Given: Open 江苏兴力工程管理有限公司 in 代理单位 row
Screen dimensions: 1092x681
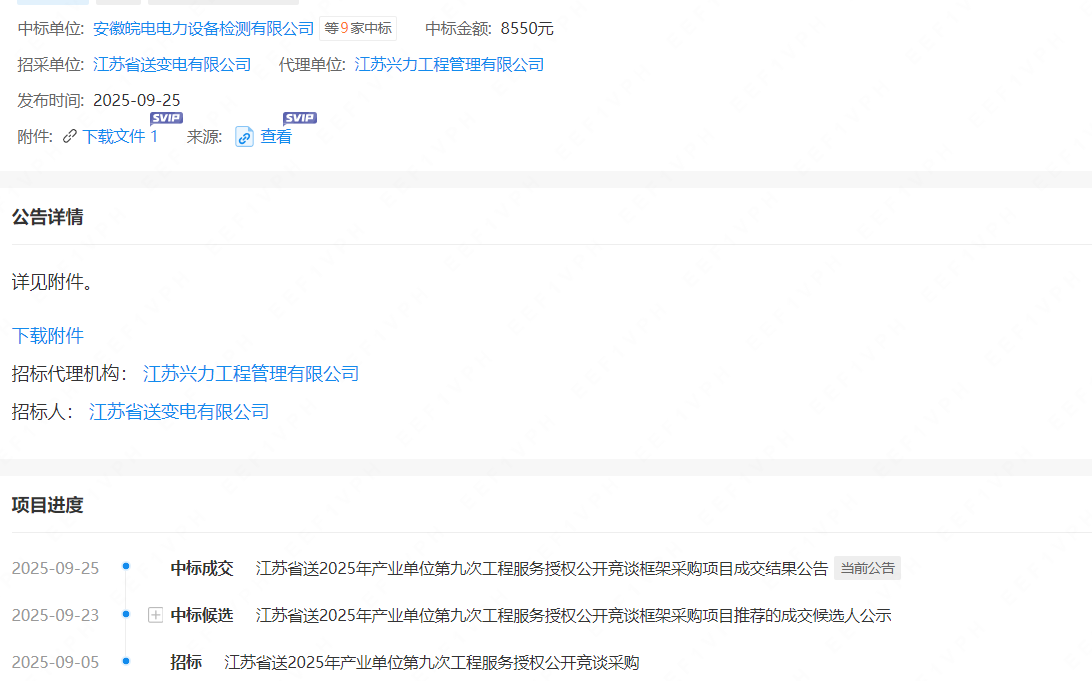Looking at the screenshot, I should click(449, 65).
